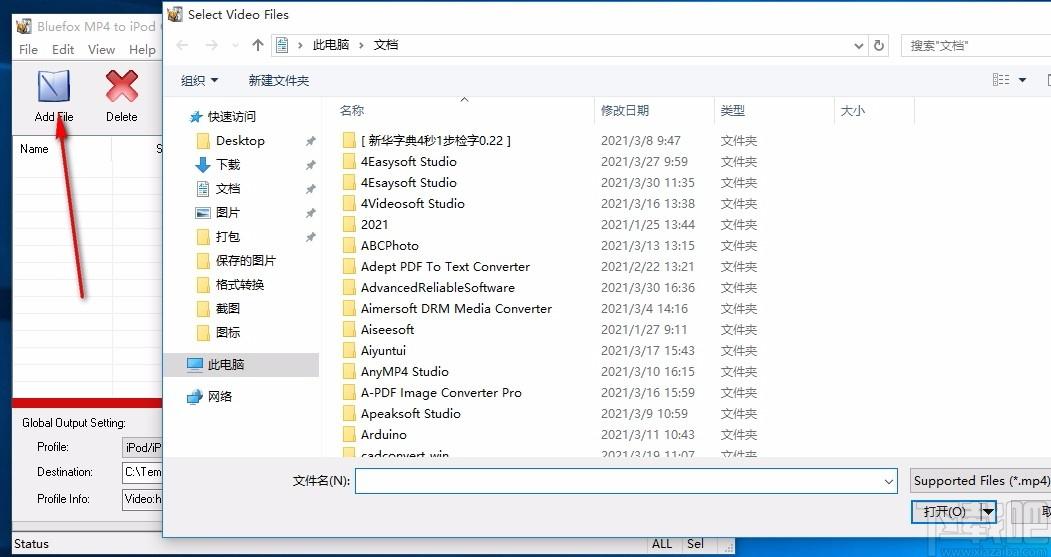Select the AdvancedReliableSoftware folder
The height and width of the screenshot is (557, 1051).
[x=438, y=288]
